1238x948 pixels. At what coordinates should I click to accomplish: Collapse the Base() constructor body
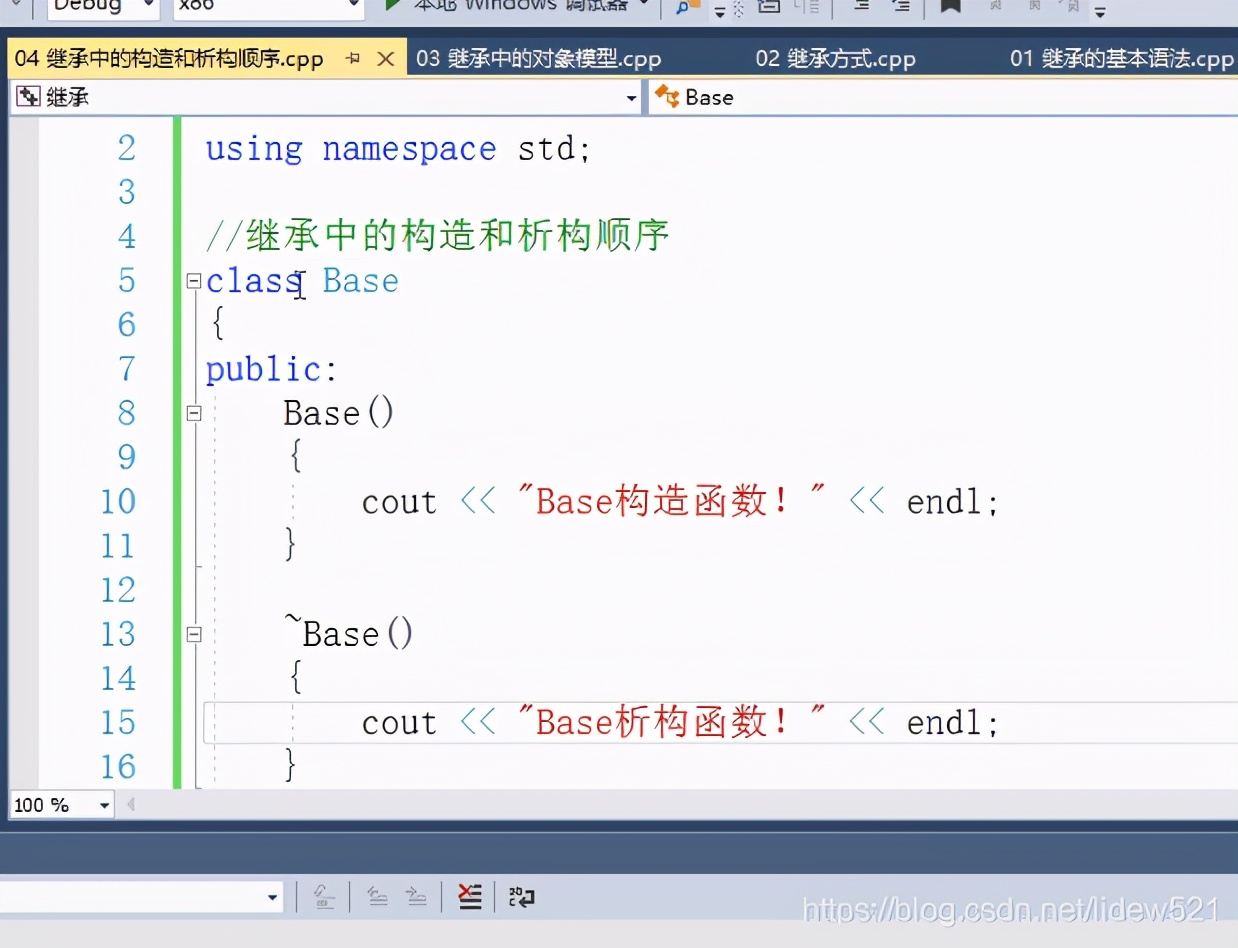click(x=193, y=412)
